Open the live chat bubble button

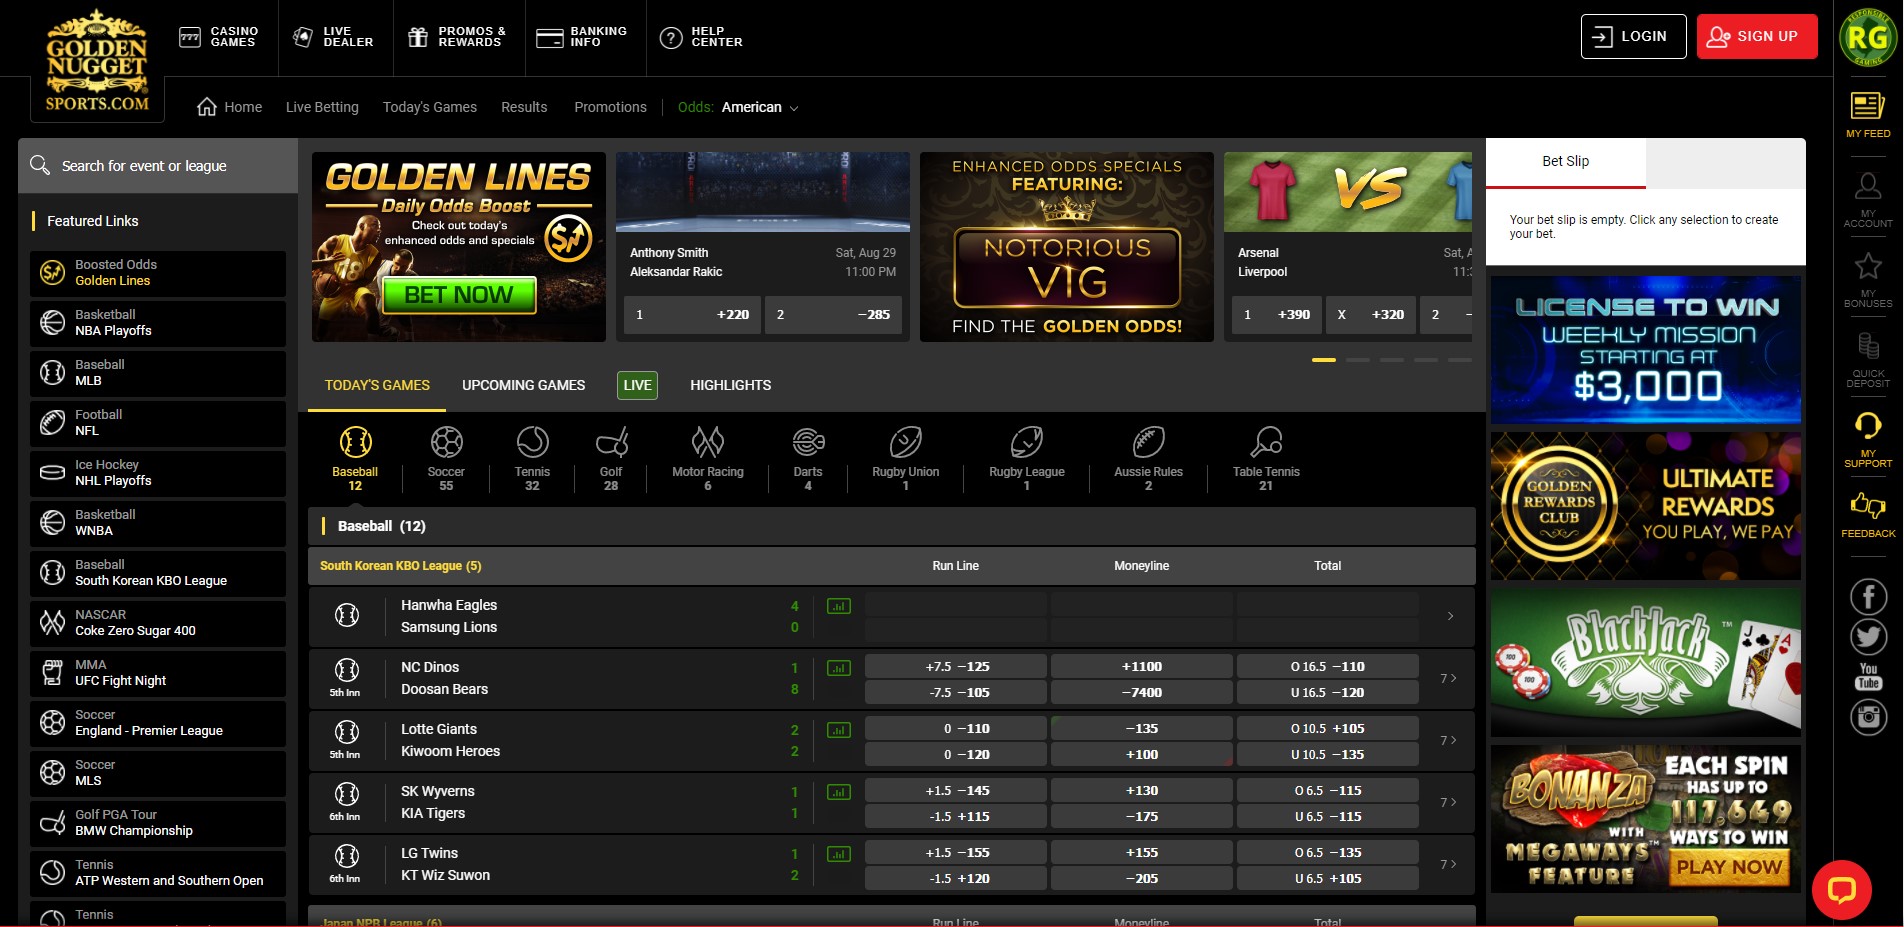[1841, 890]
